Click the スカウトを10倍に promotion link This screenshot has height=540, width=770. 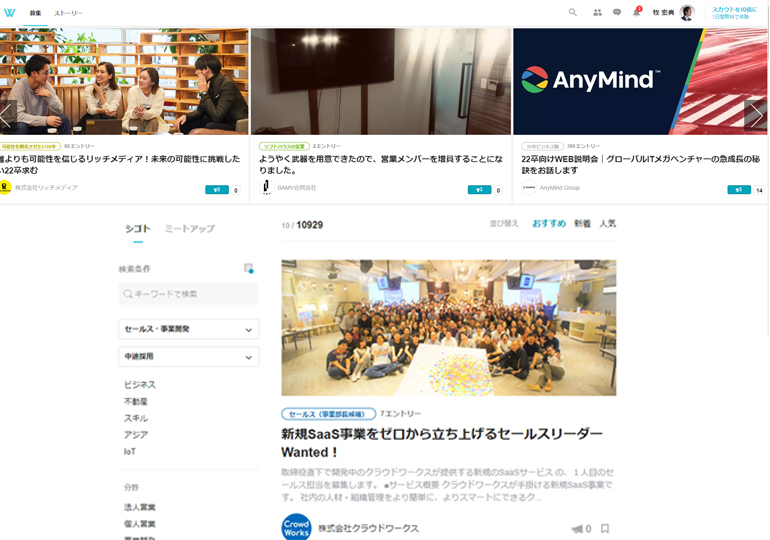(x=734, y=13)
